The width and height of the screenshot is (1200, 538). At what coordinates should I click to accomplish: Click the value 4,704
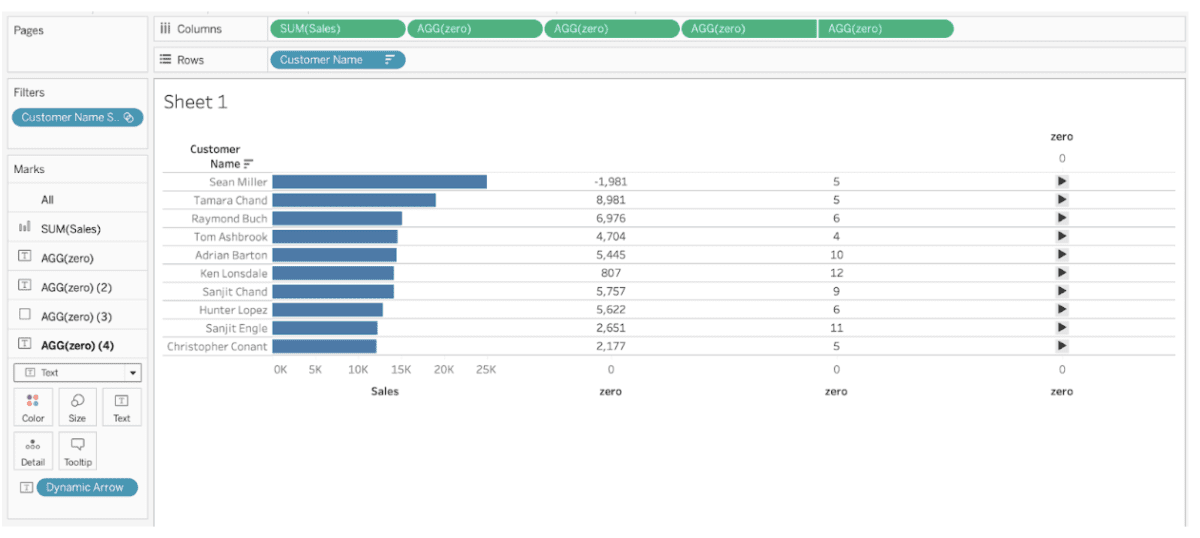pos(610,237)
